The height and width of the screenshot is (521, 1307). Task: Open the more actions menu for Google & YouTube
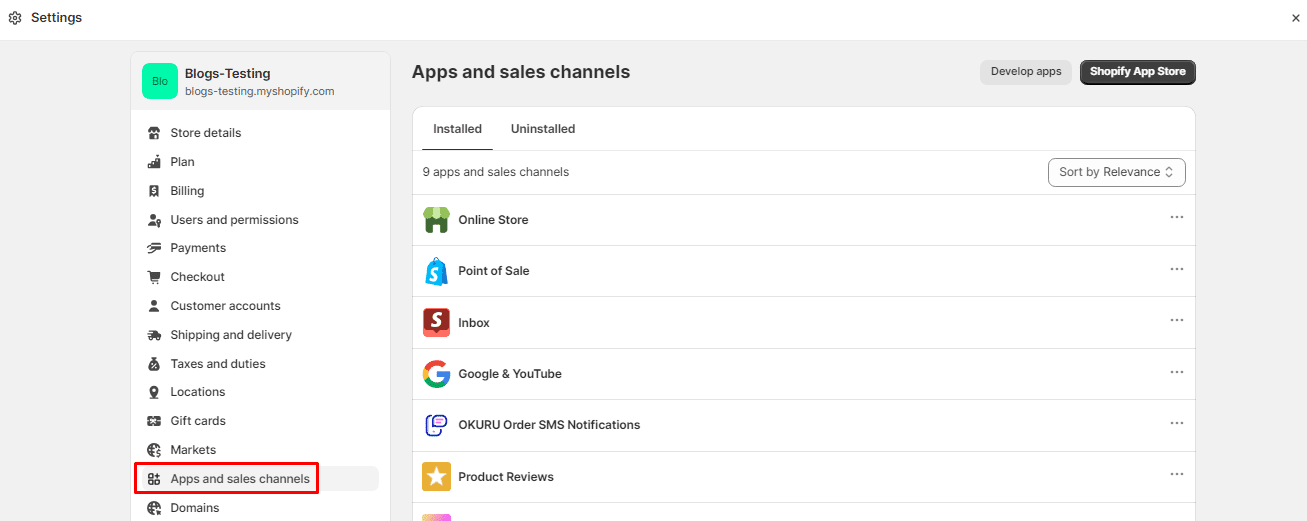coord(1176,372)
